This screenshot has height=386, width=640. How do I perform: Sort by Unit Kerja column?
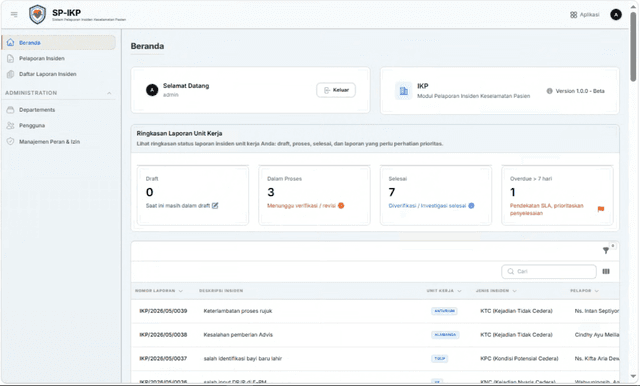tap(444, 291)
